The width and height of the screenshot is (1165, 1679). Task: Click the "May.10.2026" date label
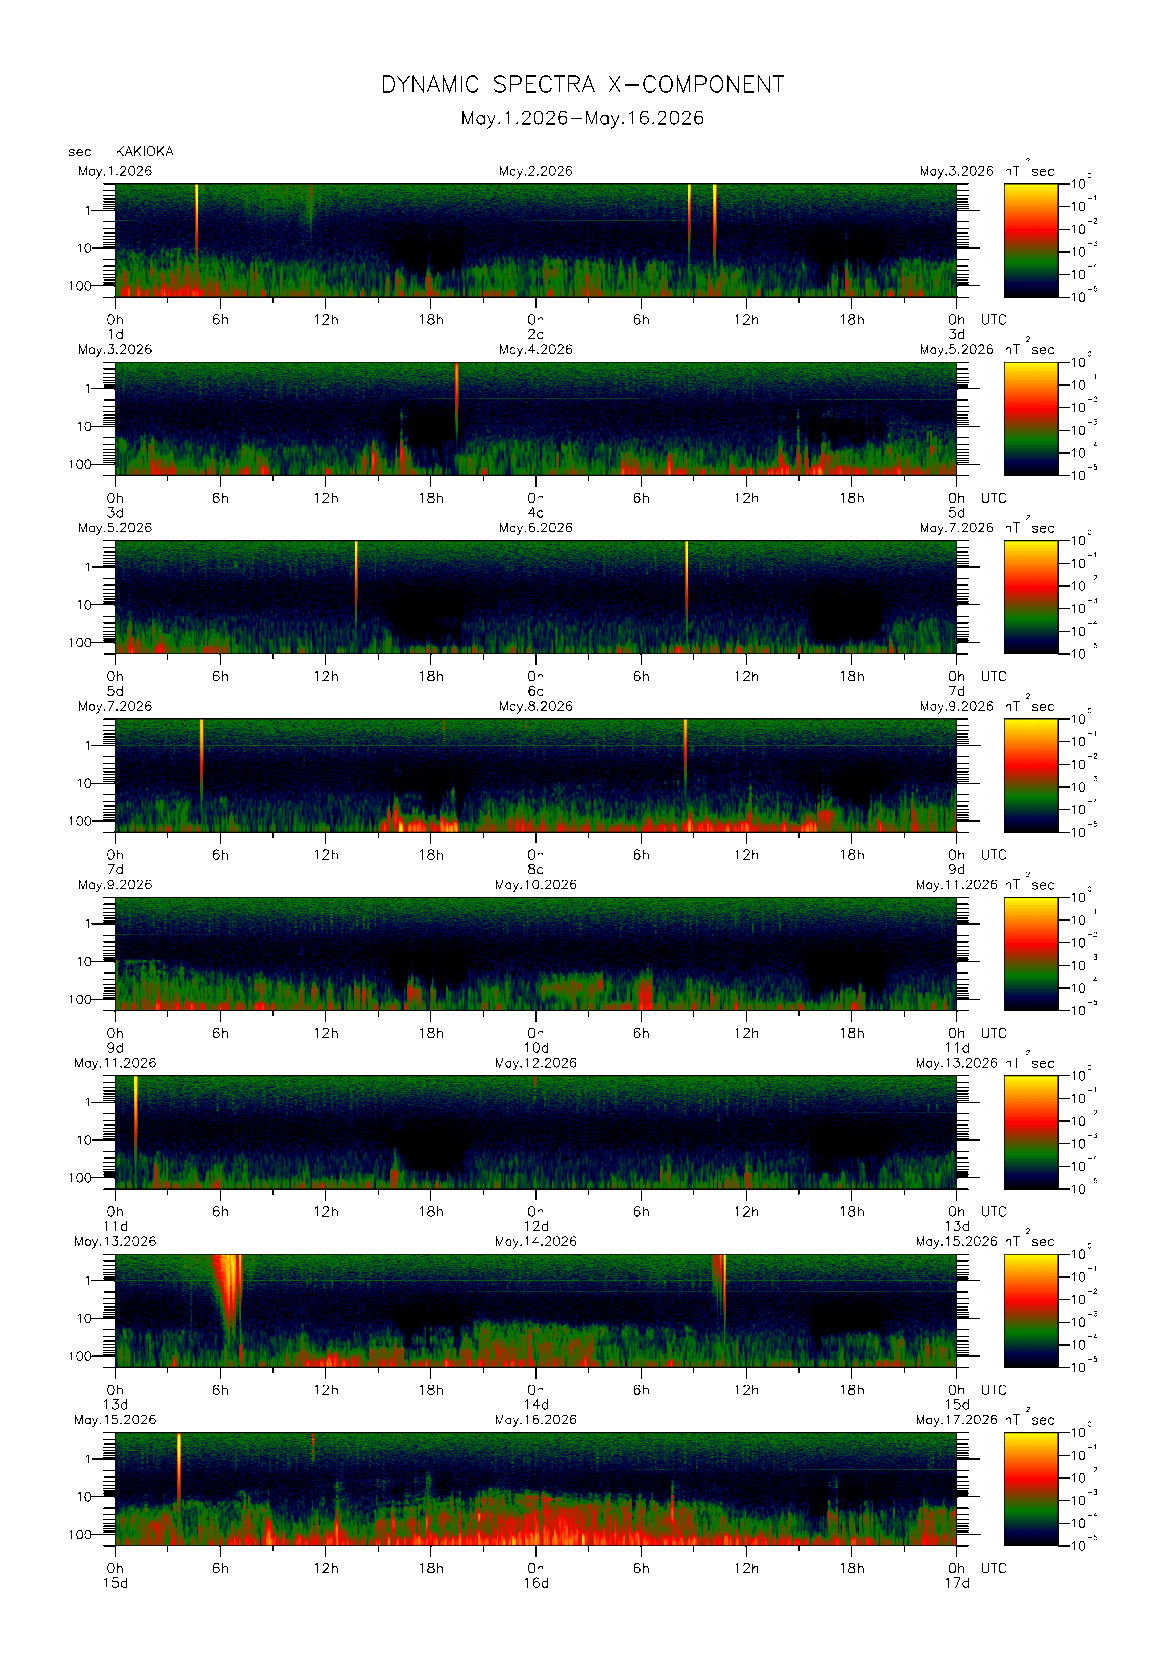[536, 885]
